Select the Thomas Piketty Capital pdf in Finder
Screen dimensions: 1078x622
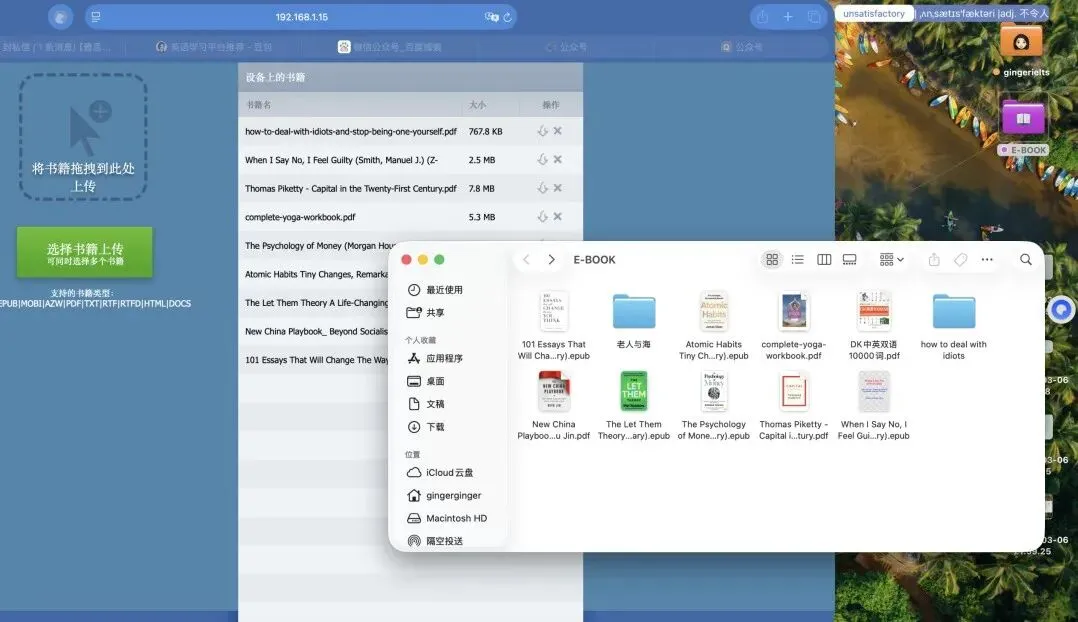coord(793,406)
